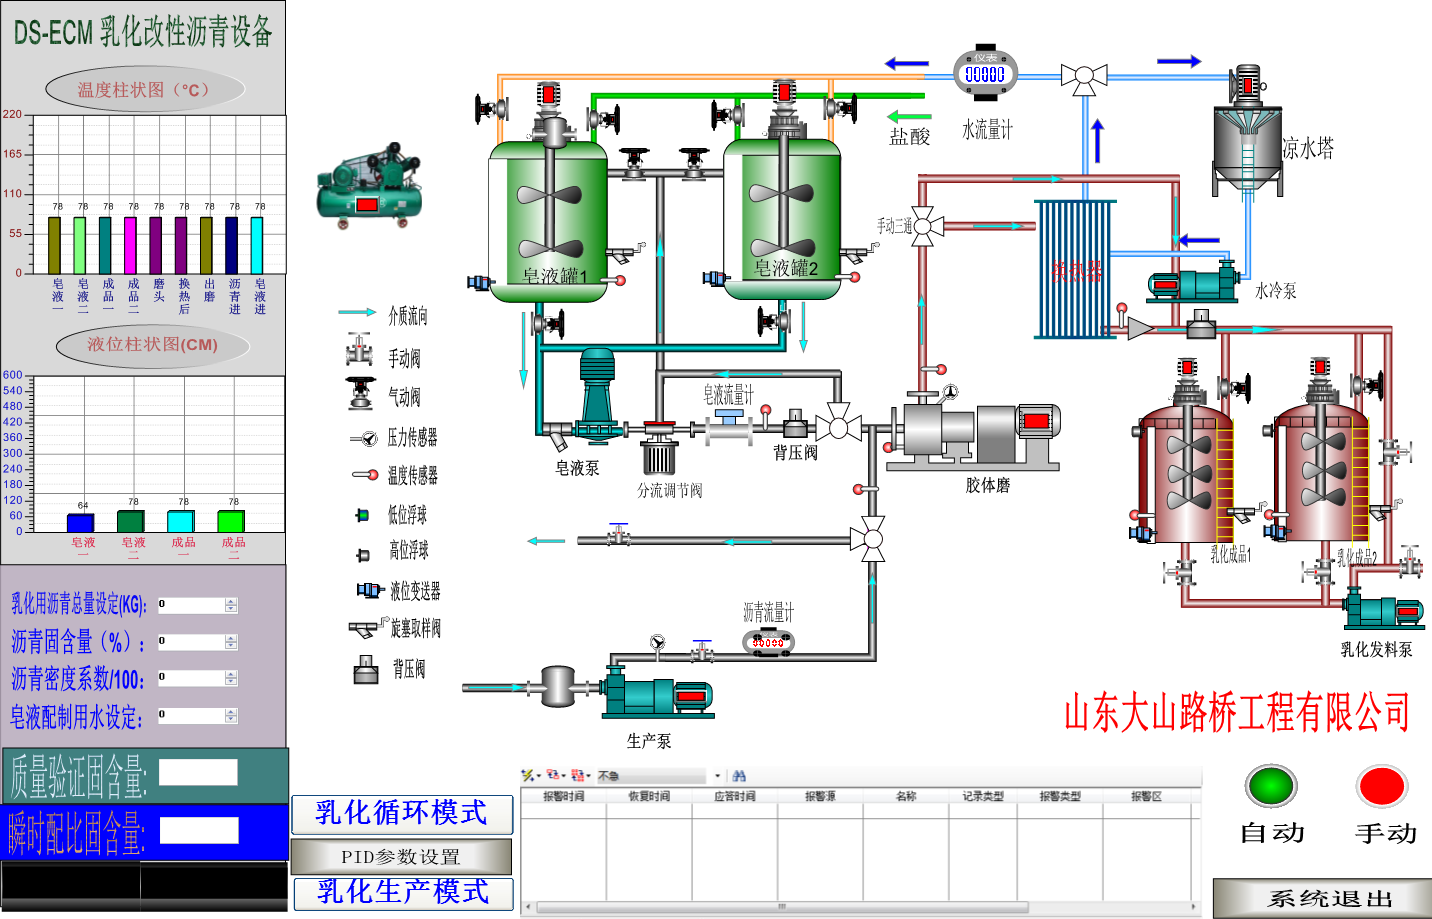This screenshot has width=1432, height=919.
Task: Click the stepper of asphalt solid content field
Action: pyautogui.click(x=231, y=642)
